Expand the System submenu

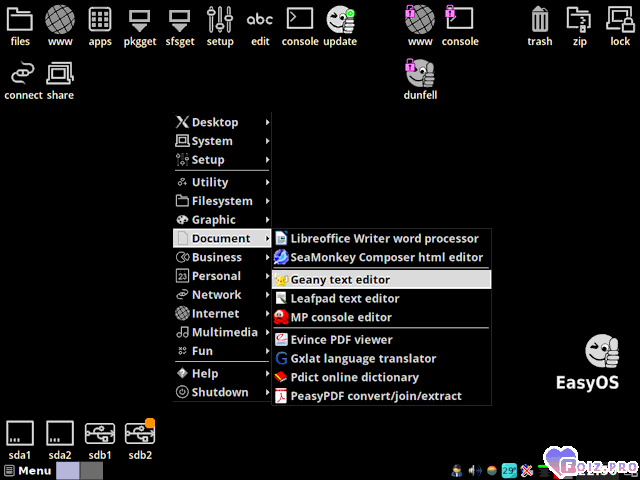(222, 141)
